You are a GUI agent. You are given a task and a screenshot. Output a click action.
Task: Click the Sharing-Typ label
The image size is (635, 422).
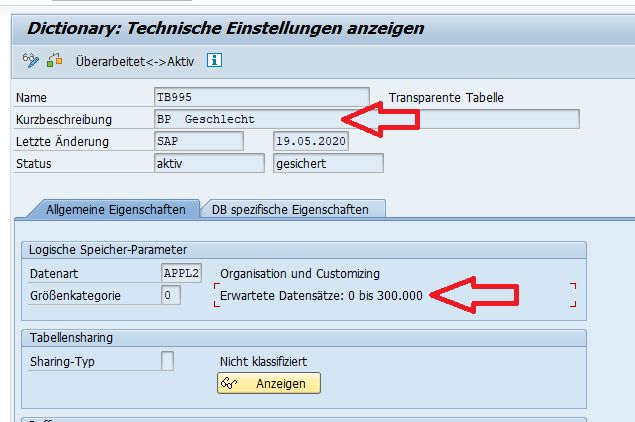[62, 362]
